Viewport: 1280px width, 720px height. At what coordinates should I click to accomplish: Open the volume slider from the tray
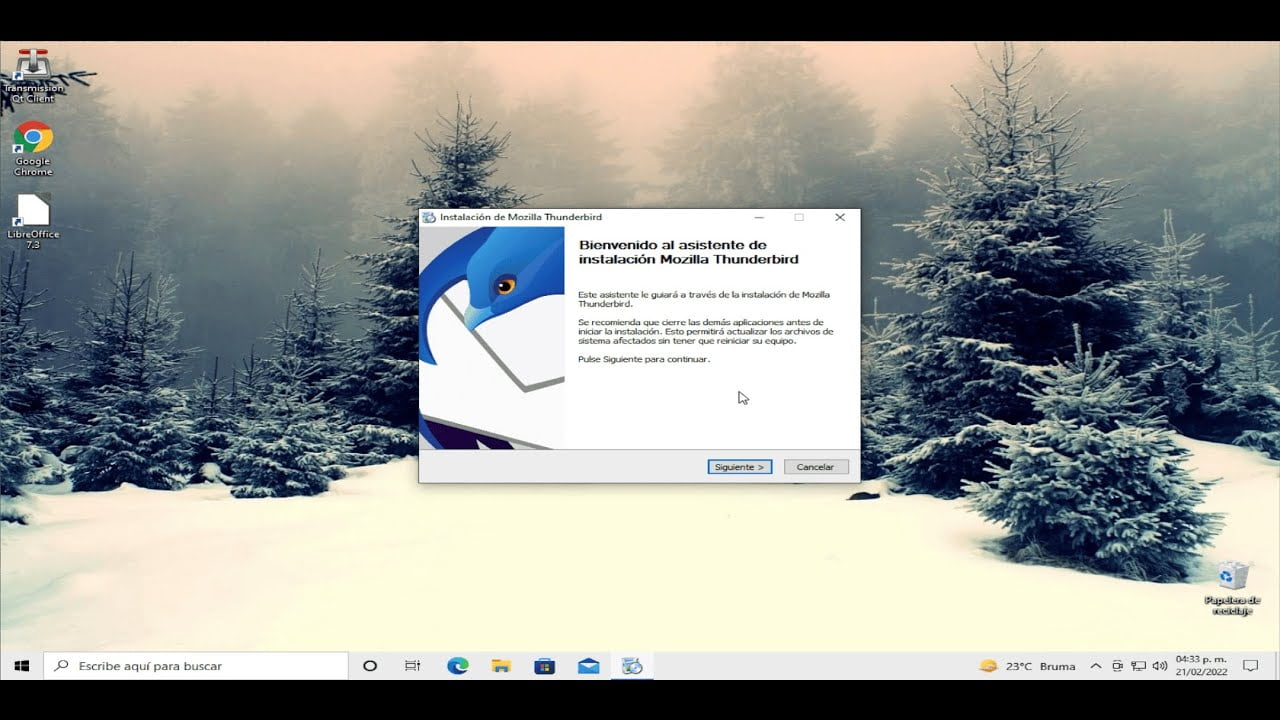click(1159, 665)
